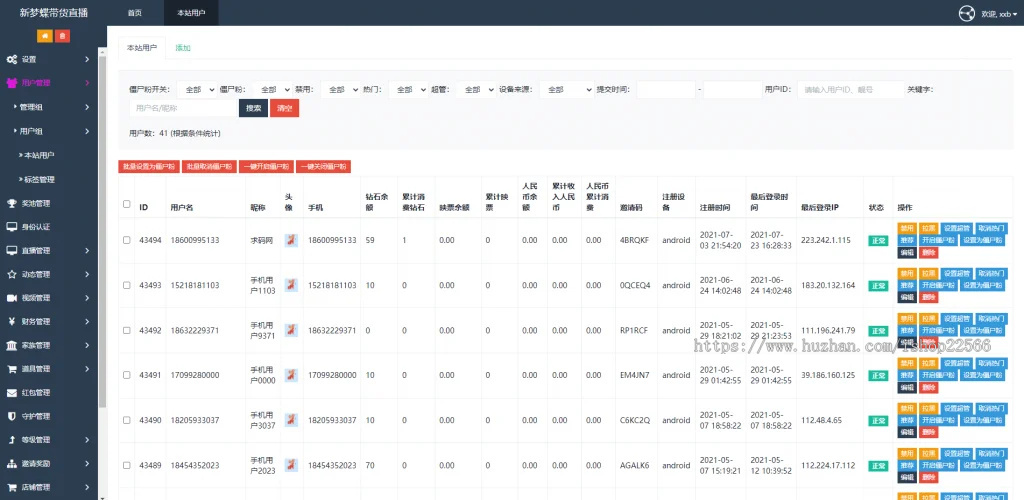Open avatar image of user 43493
This screenshot has width=1024, height=500.
[291, 285]
